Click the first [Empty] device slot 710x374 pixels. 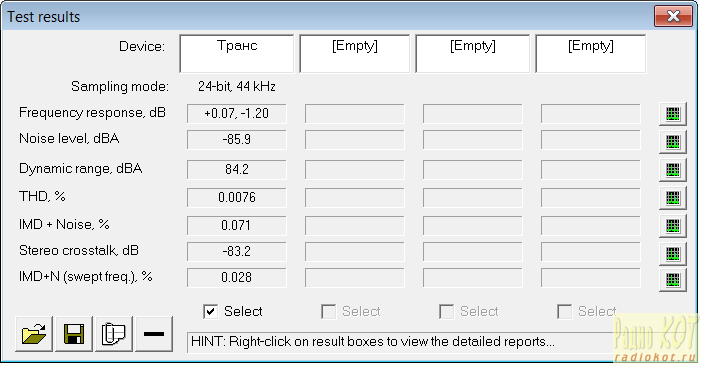tap(355, 53)
